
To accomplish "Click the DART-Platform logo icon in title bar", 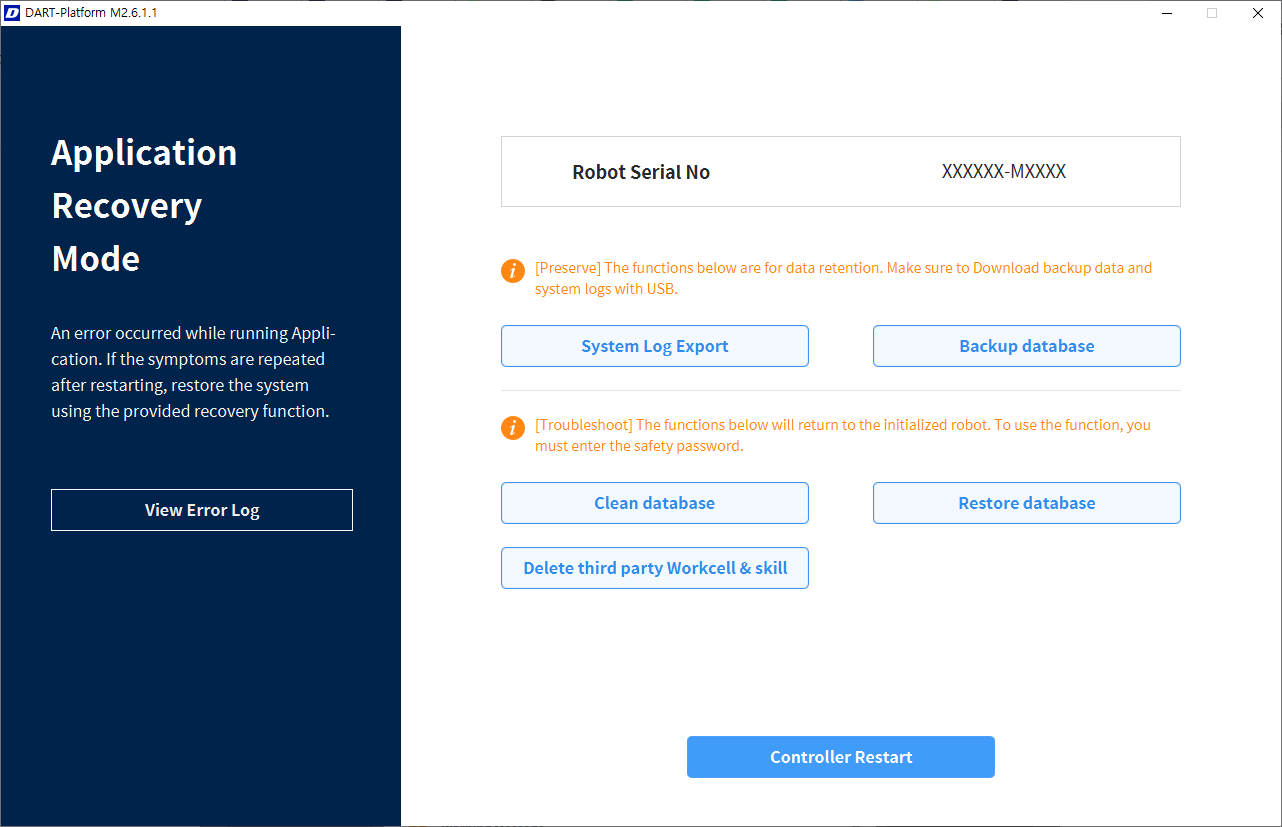I will (12, 13).
